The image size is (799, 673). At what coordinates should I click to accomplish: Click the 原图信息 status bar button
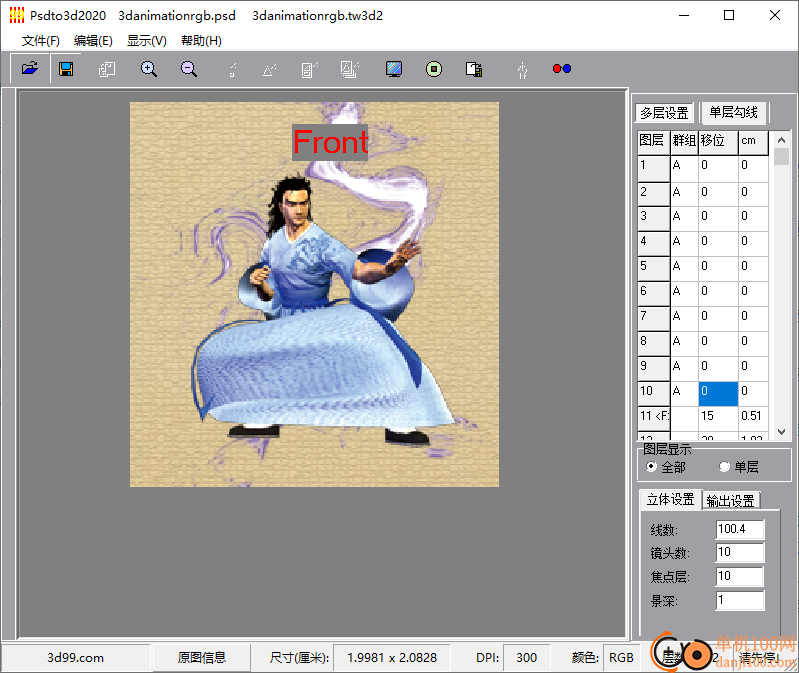coord(202,658)
